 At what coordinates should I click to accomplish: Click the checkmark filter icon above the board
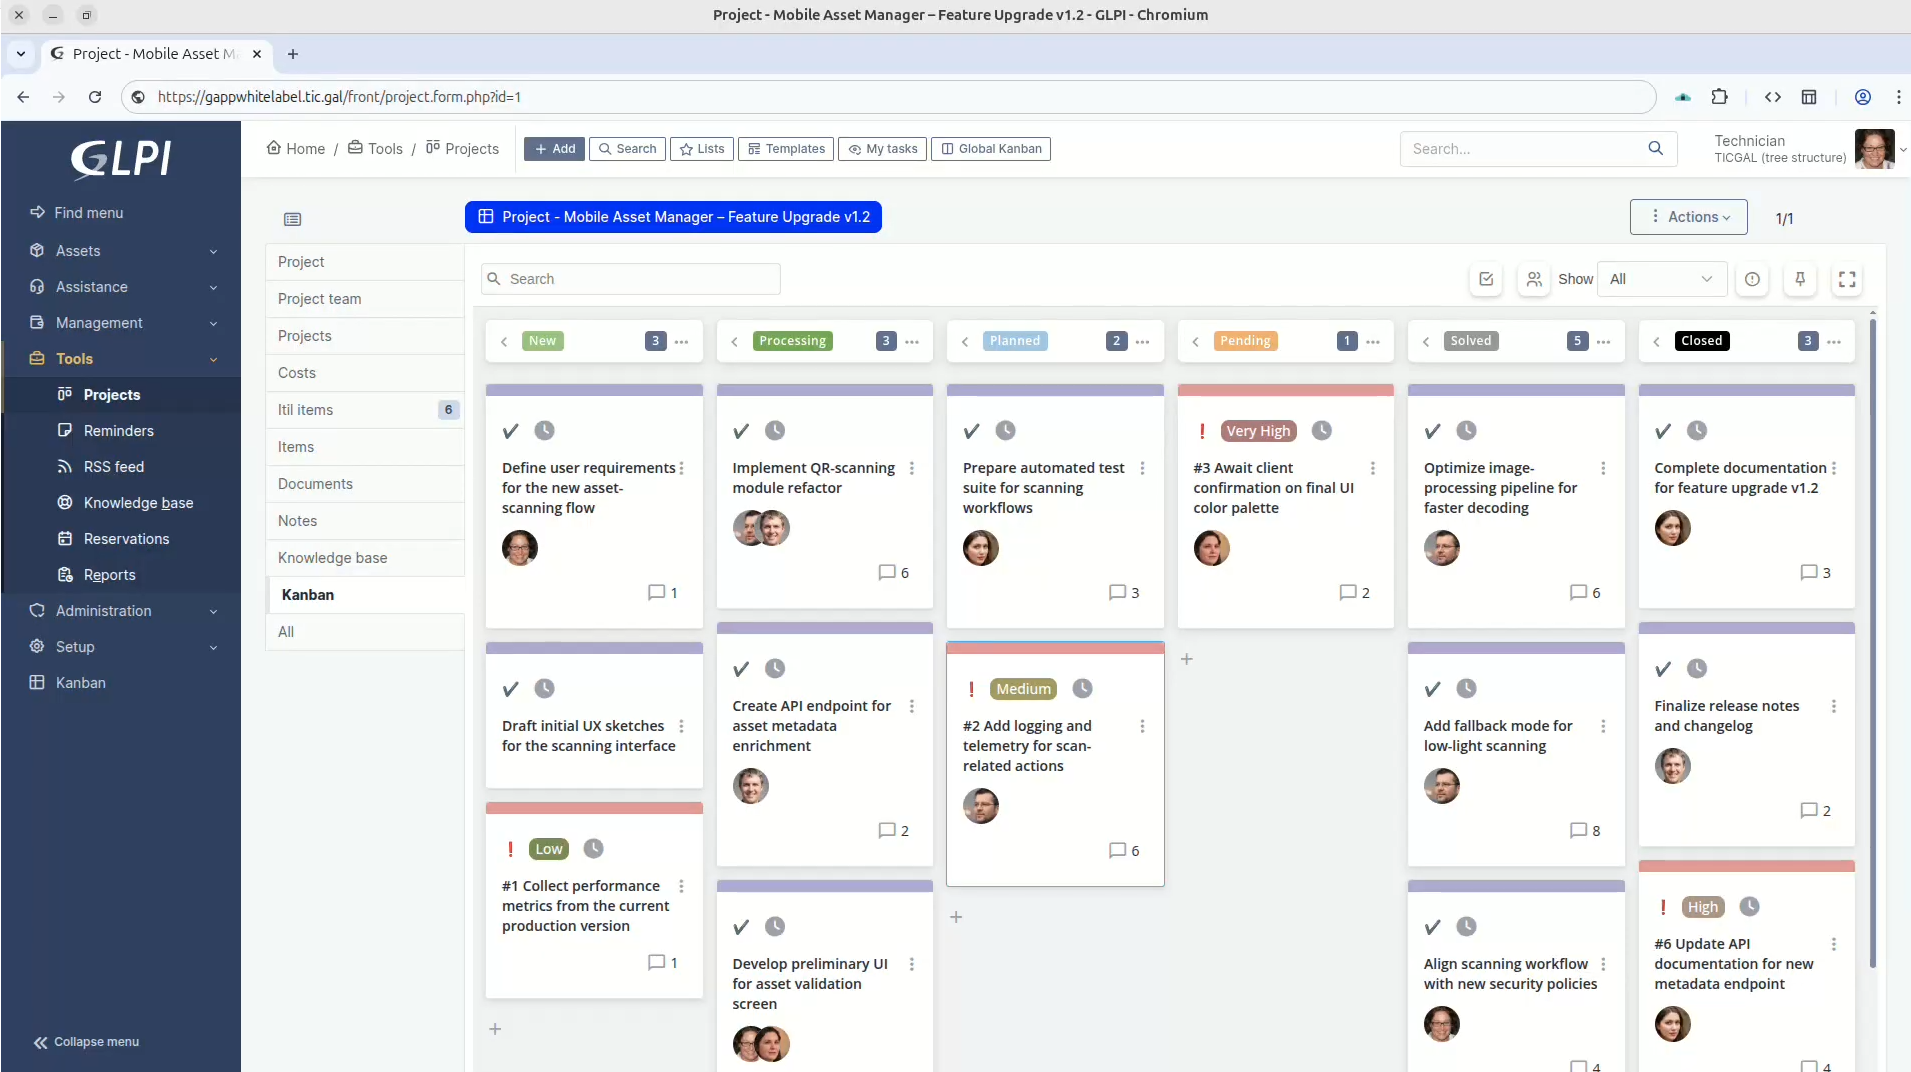coord(1486,280)
